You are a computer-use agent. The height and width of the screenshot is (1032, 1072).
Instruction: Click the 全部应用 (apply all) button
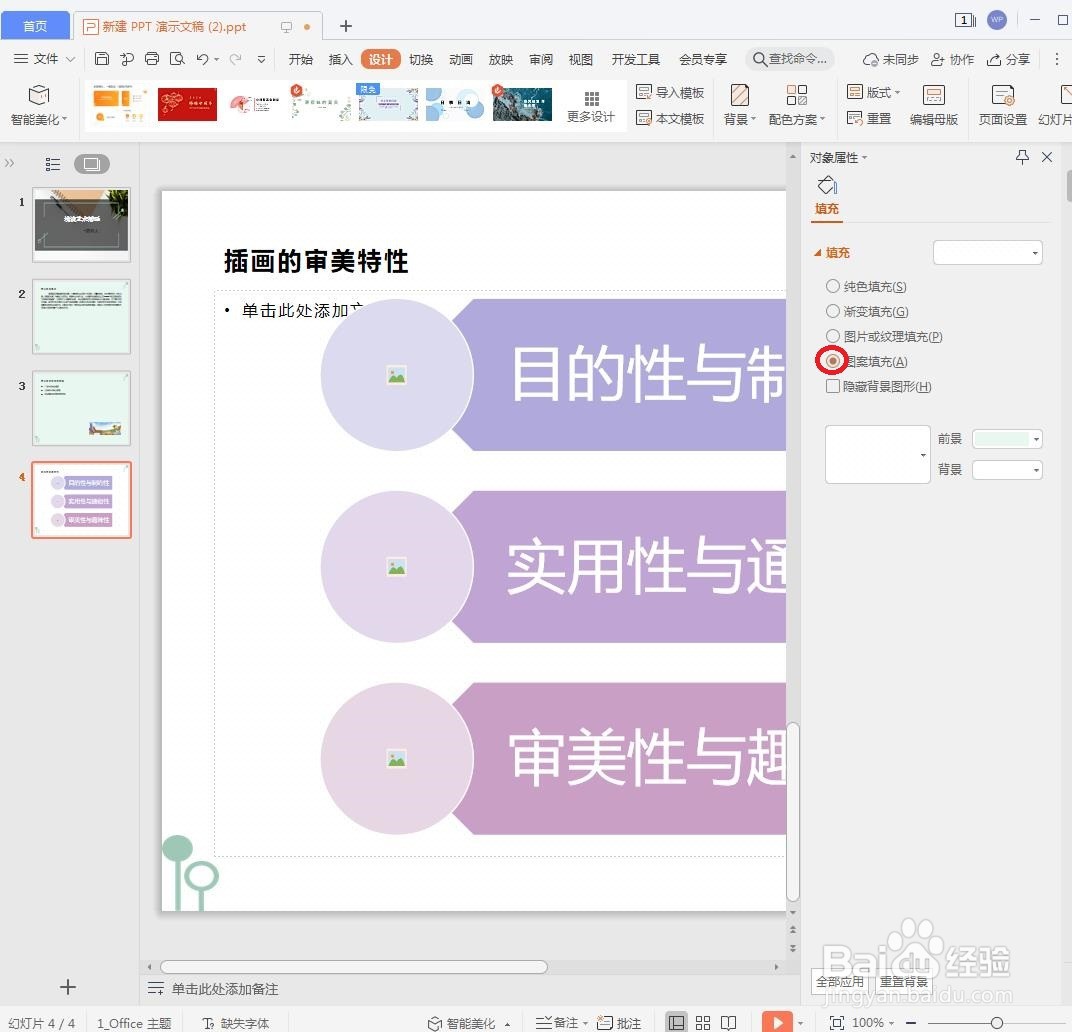[x=840, y=981]
